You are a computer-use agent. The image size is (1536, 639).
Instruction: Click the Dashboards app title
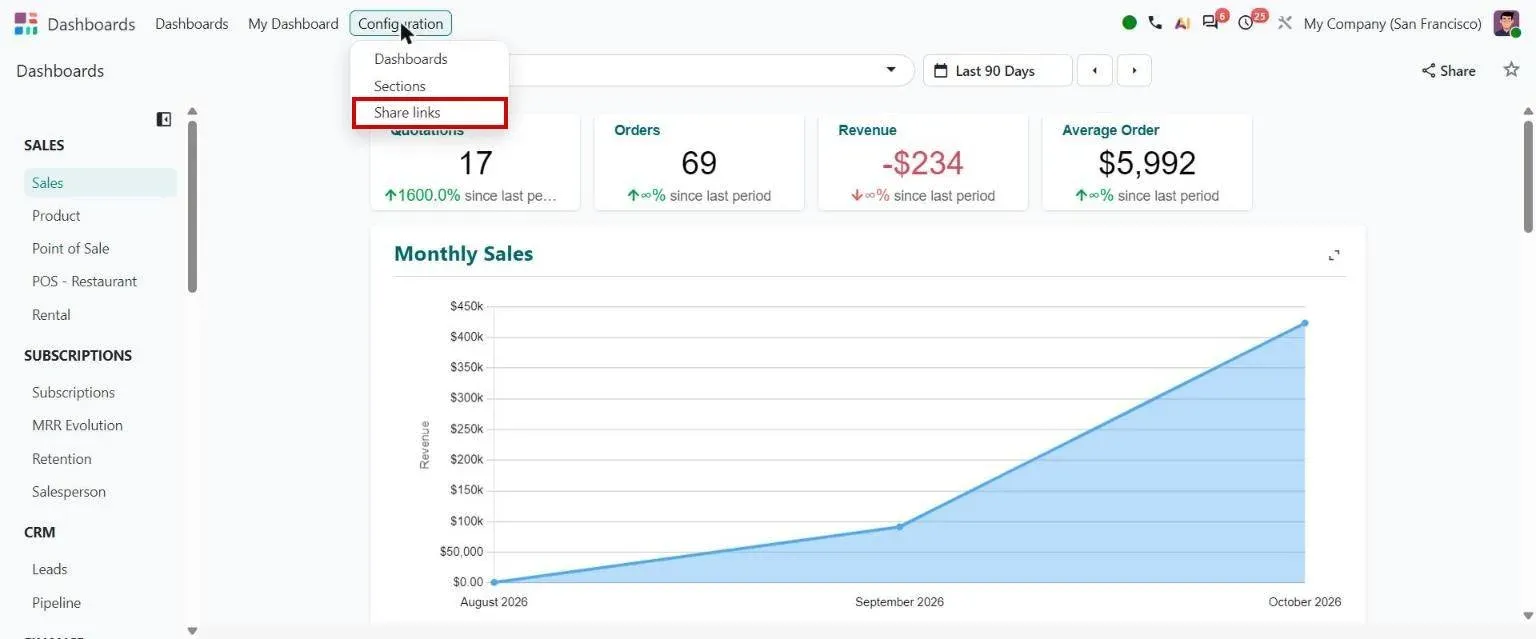click(91, 24)
